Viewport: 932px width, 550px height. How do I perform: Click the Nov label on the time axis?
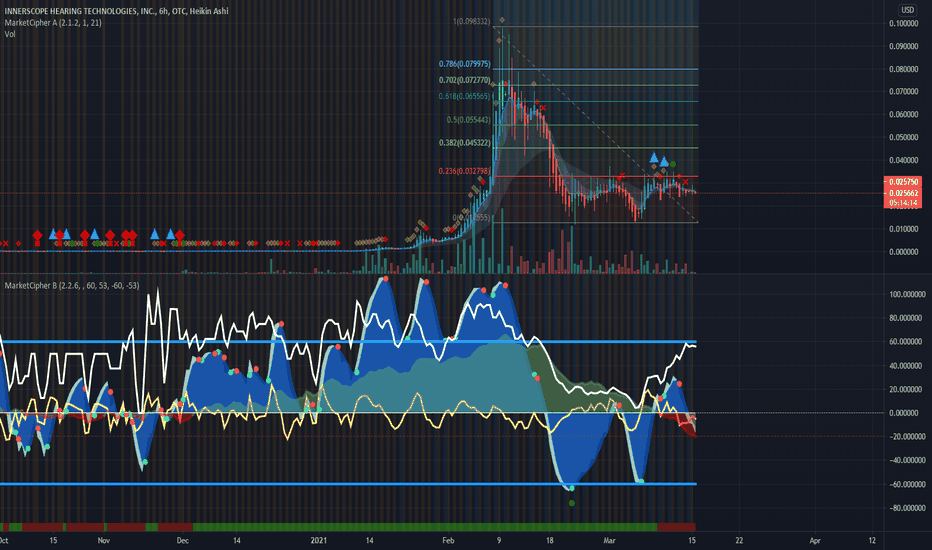tap(103, 540)
